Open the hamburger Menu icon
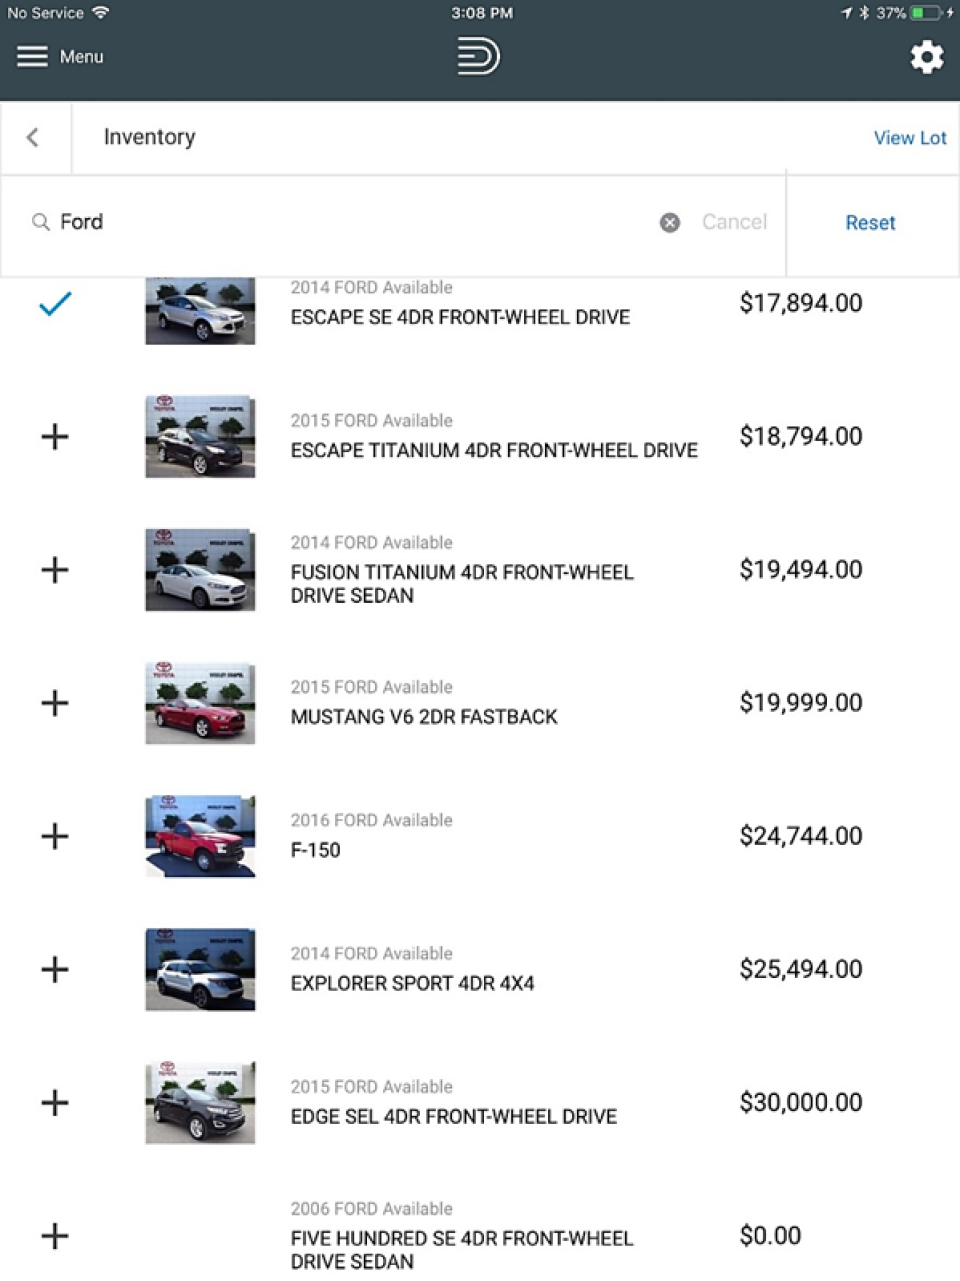 coord(32,57)
